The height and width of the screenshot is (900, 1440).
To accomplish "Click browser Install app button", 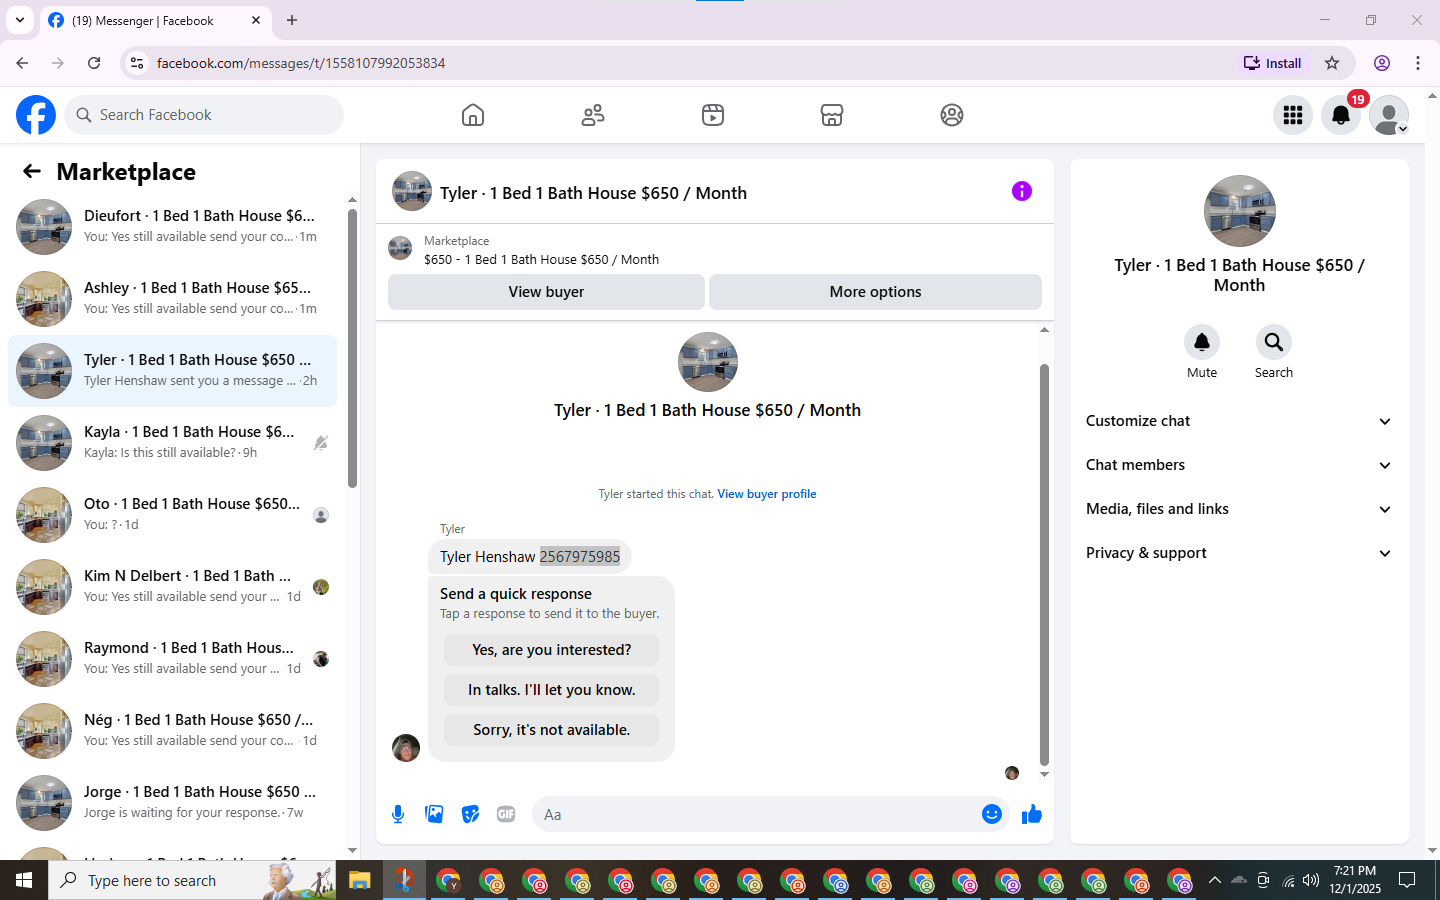I will 1273,63.
